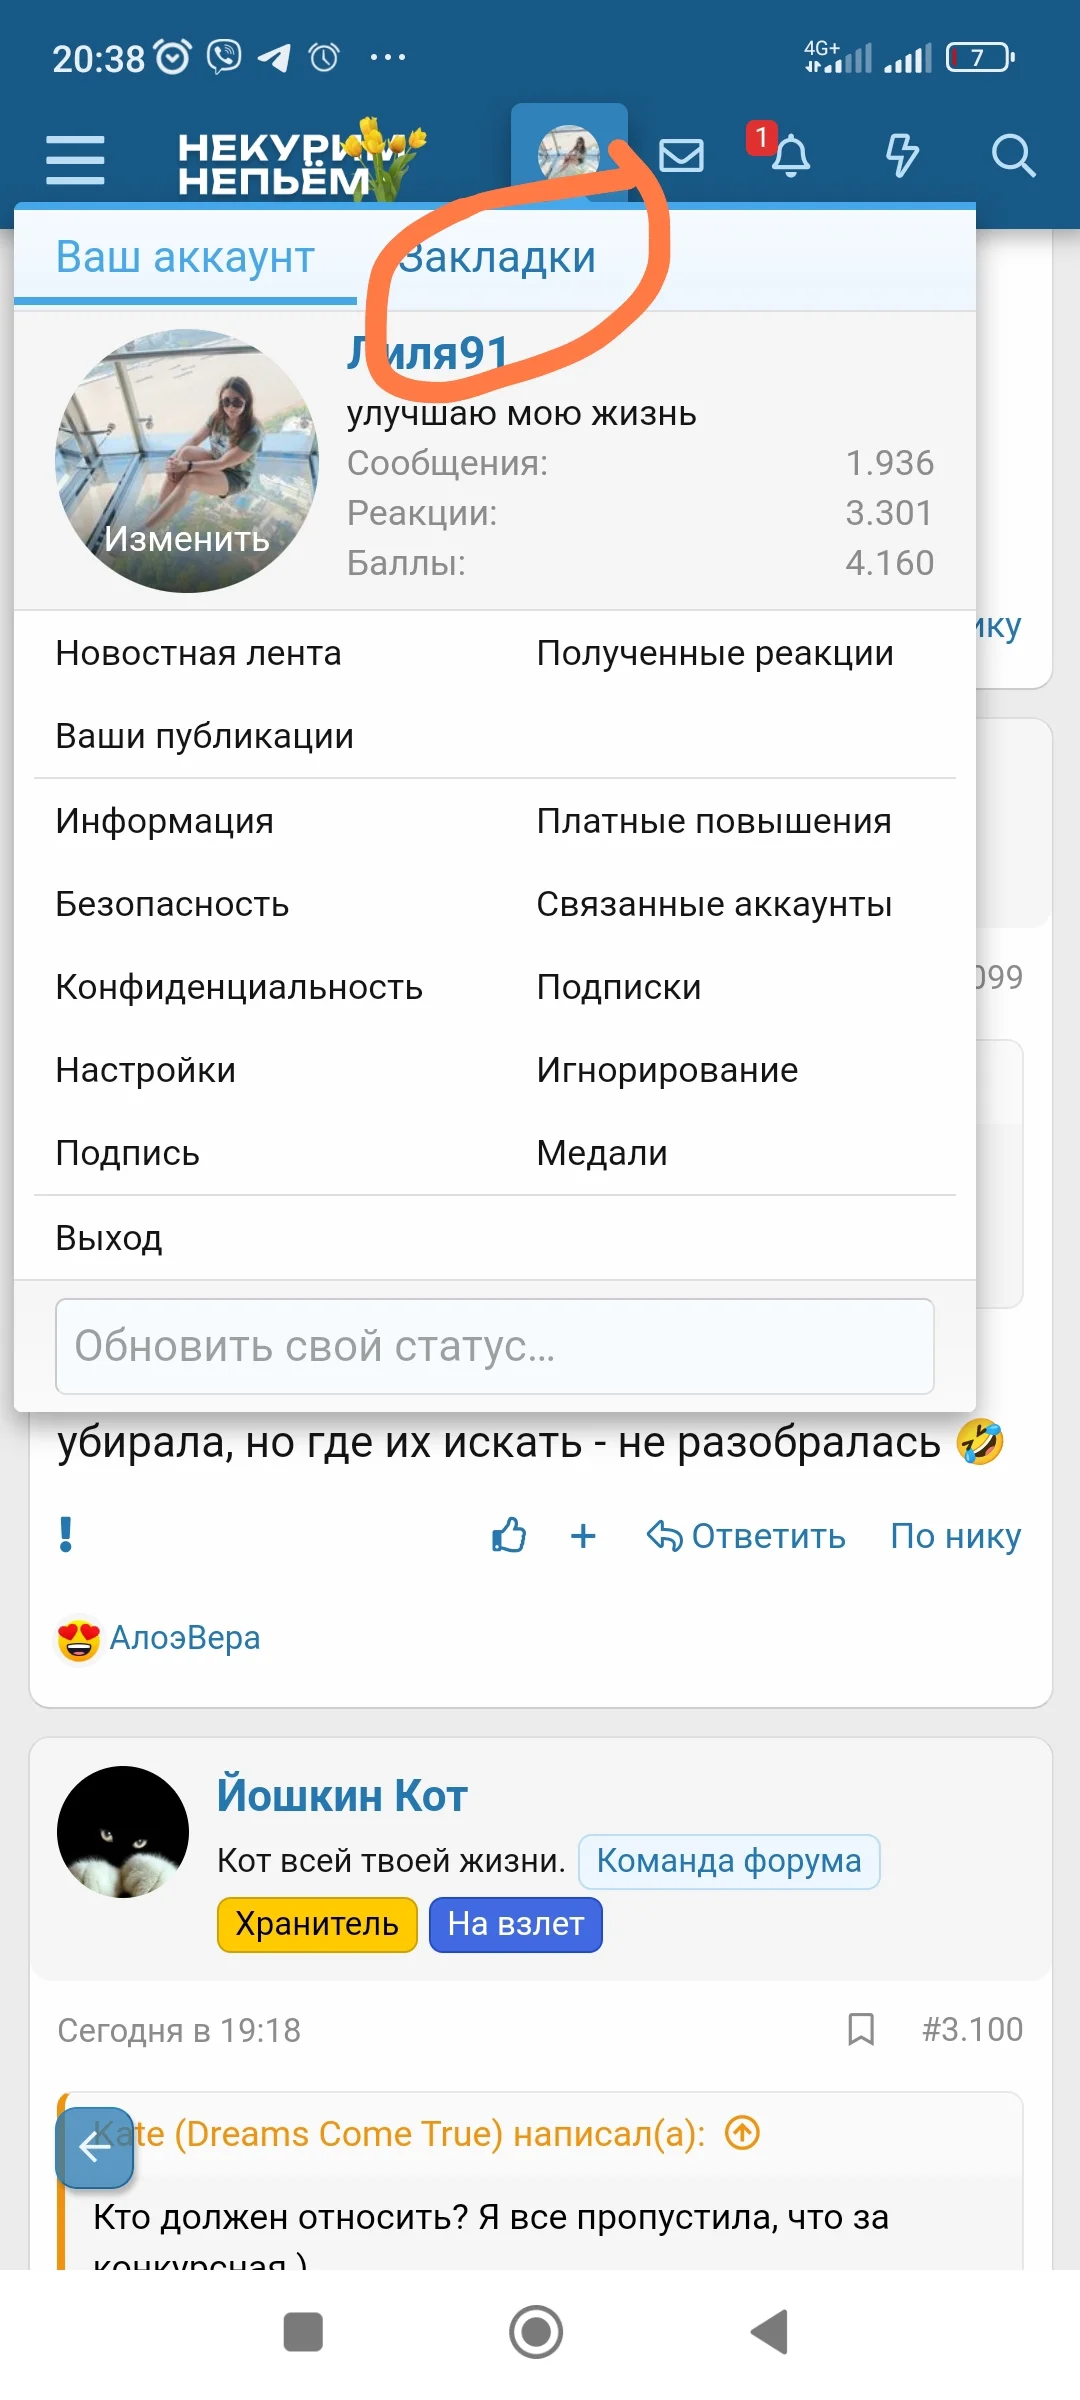Select Выход to log out
This screenshot has width=1080, height=2400.
109,1236
